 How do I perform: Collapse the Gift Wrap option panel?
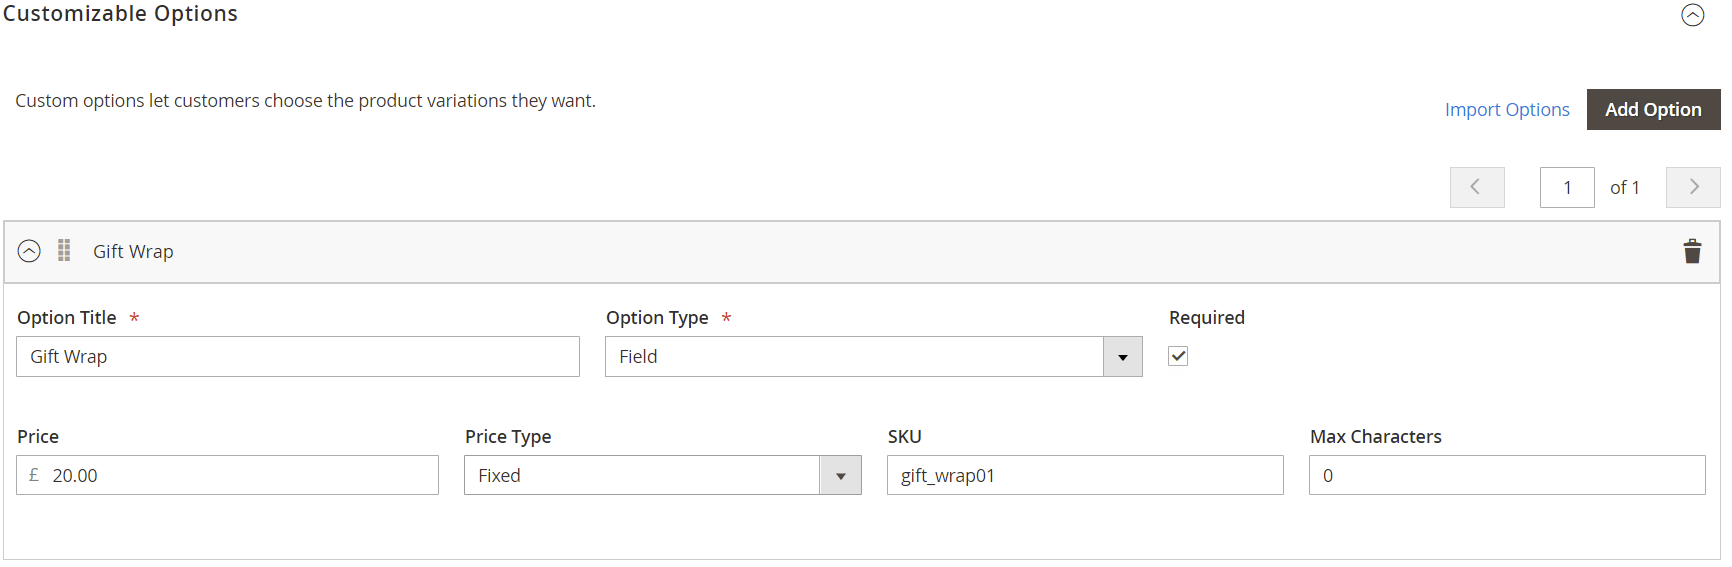29,251
